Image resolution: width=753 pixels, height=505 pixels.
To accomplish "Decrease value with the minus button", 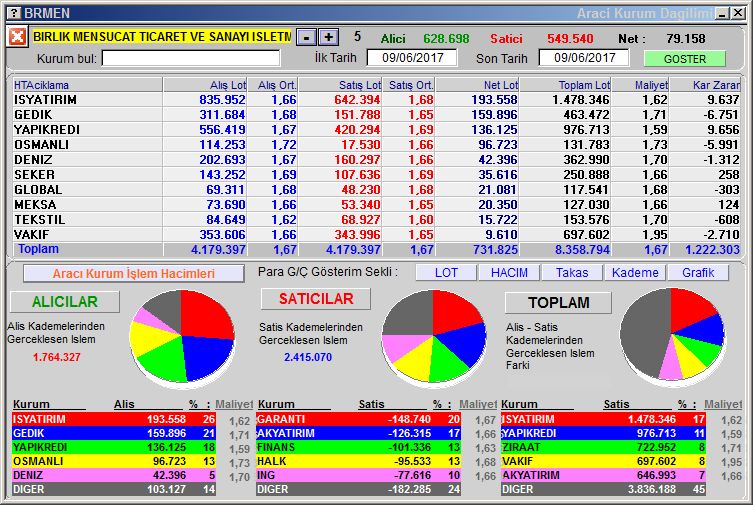I will (x=306, y=37).
